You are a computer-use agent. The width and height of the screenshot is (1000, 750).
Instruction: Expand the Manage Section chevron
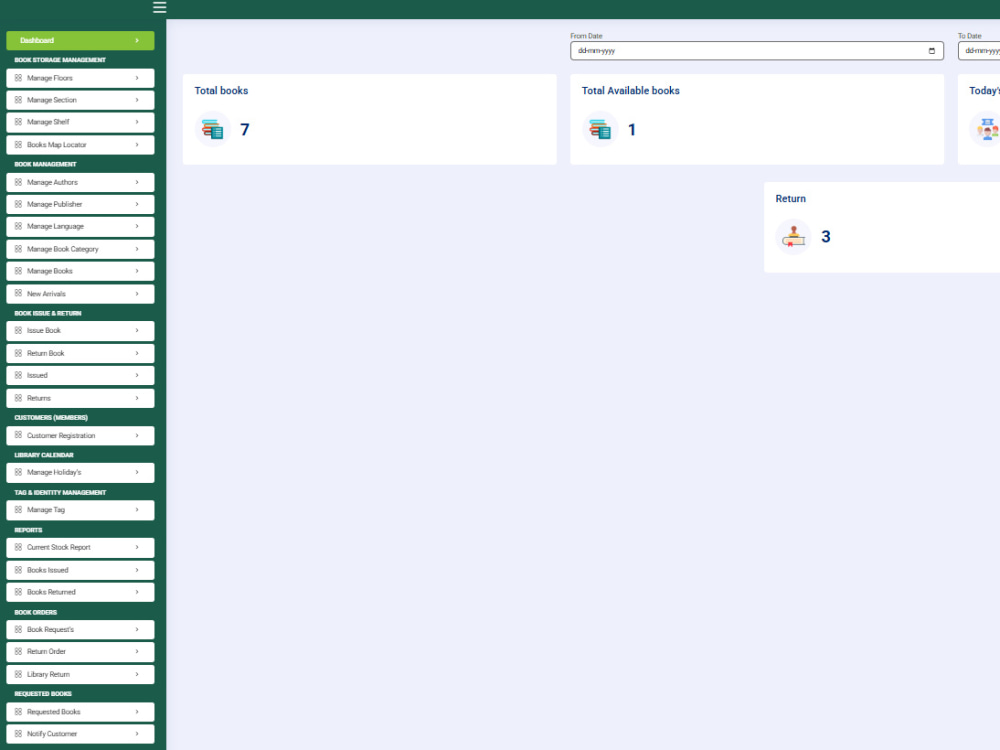[x=137, y=100]
